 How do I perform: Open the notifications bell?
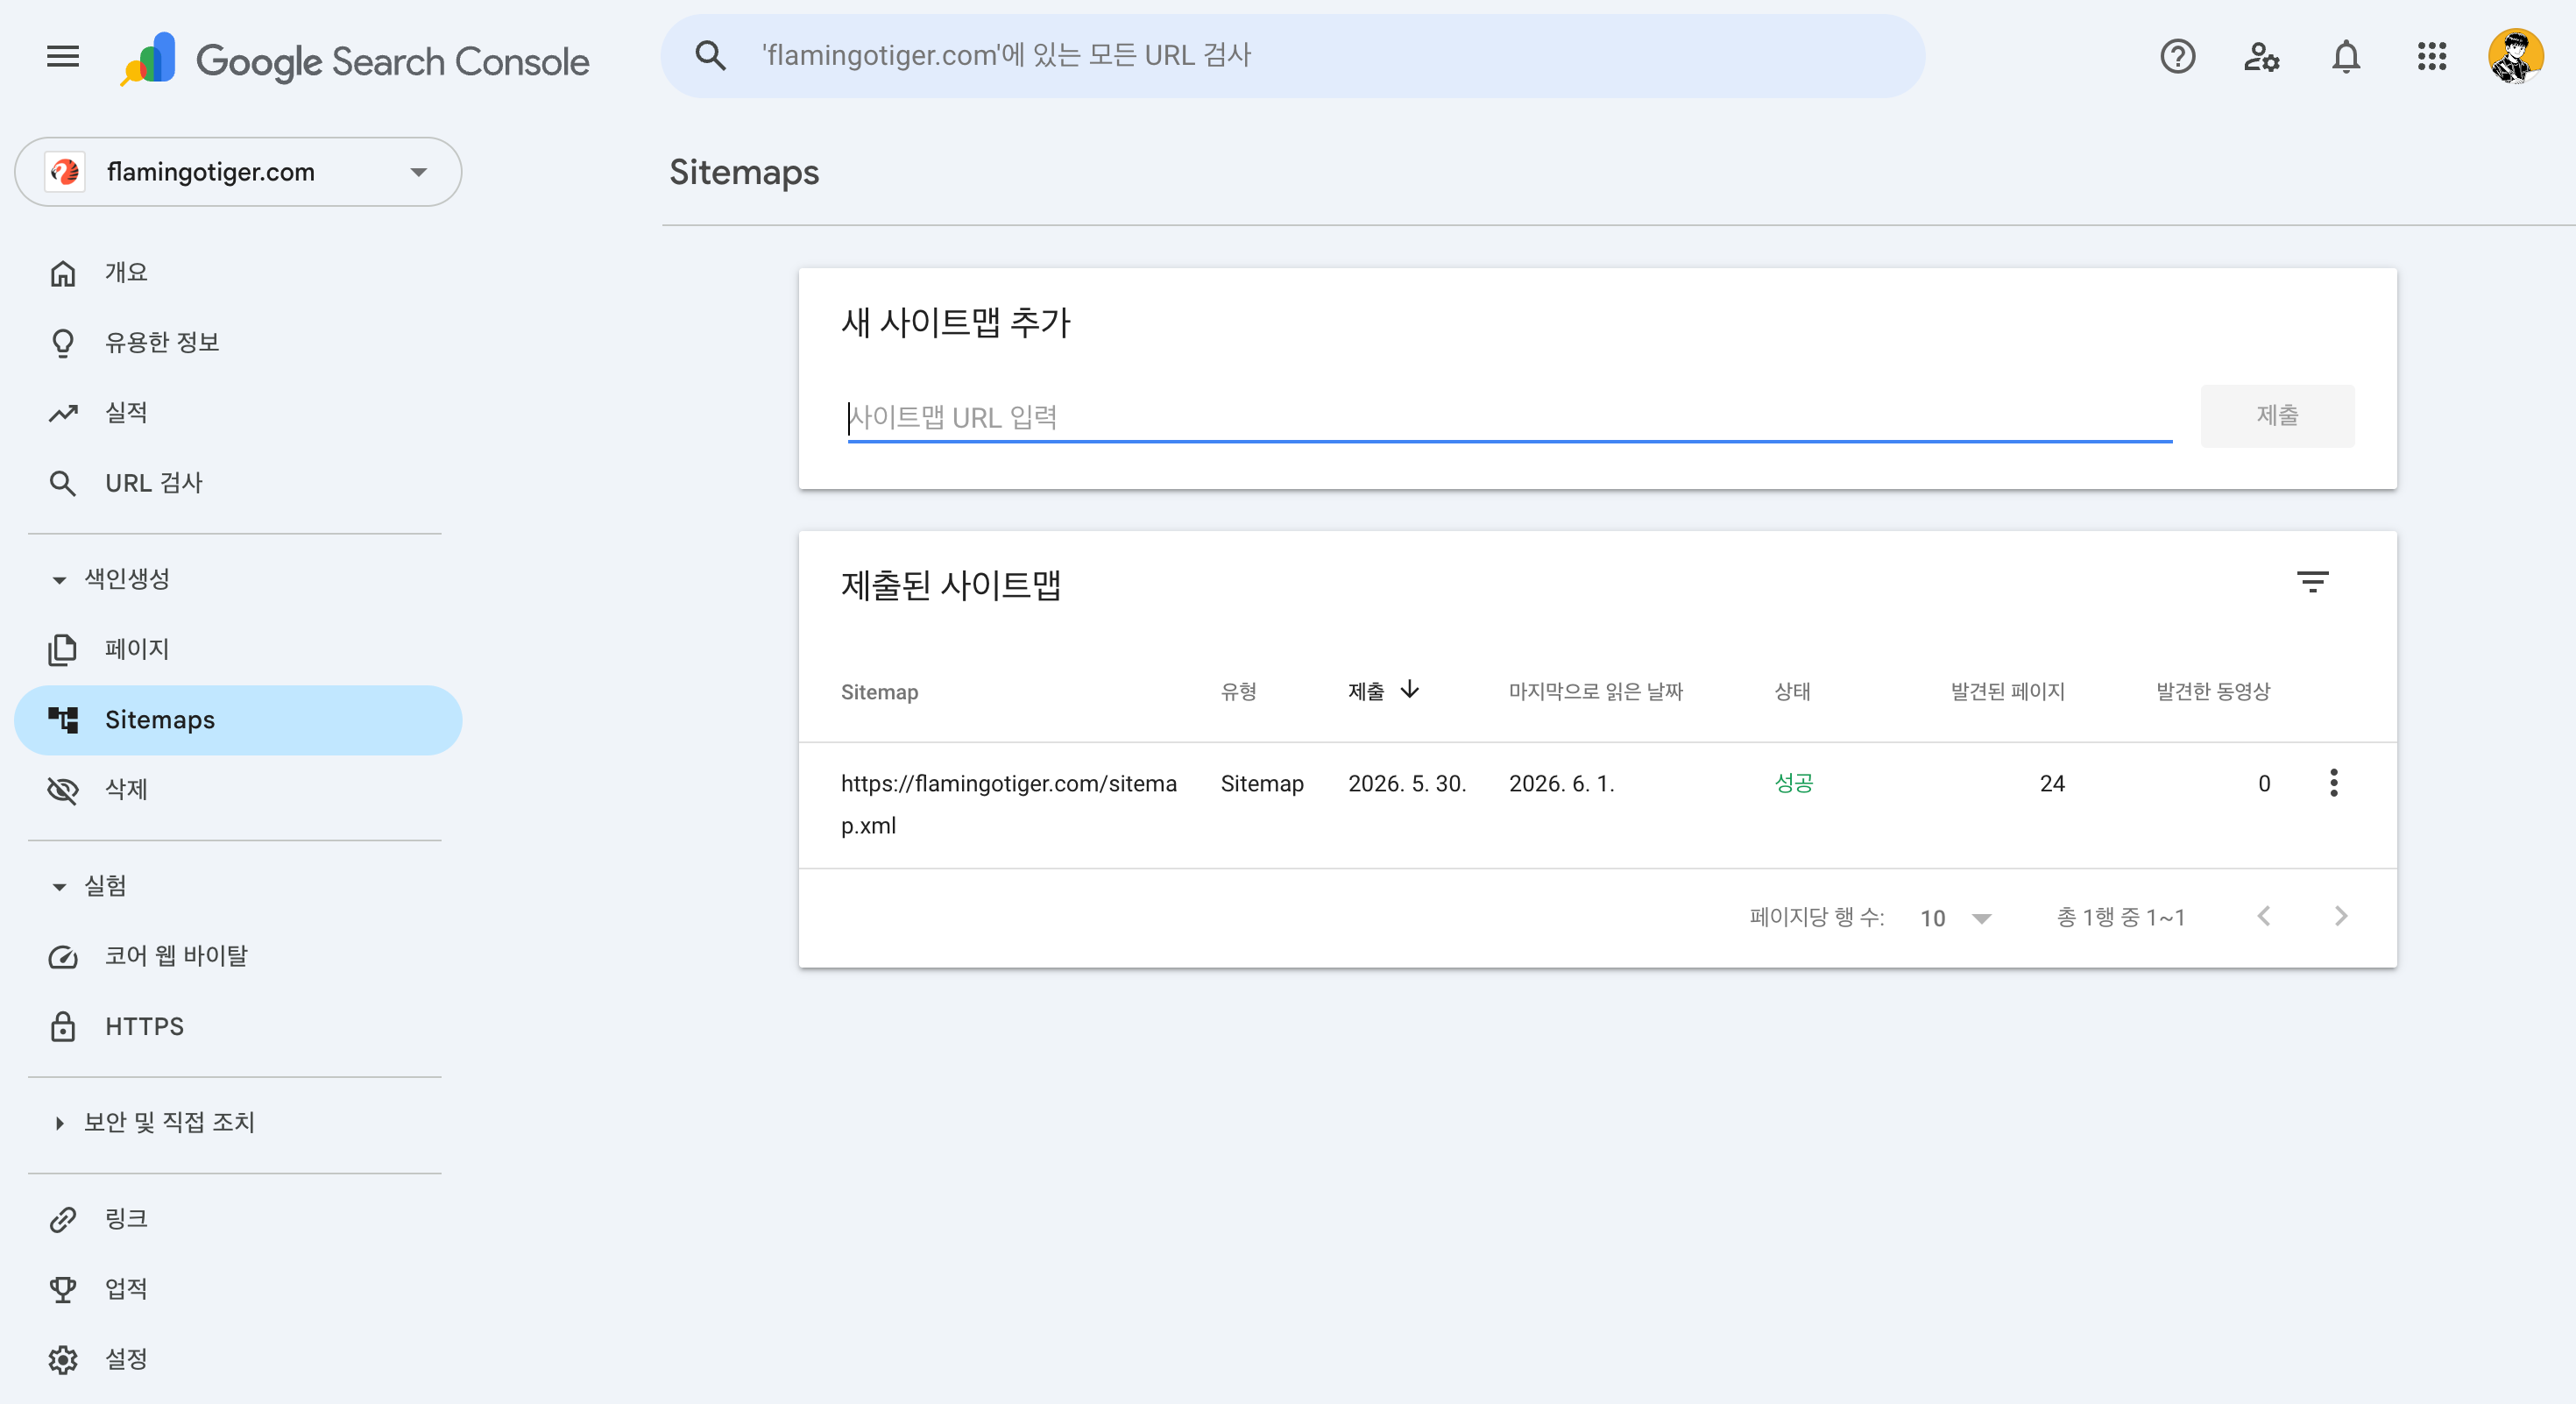point(2346,56)
